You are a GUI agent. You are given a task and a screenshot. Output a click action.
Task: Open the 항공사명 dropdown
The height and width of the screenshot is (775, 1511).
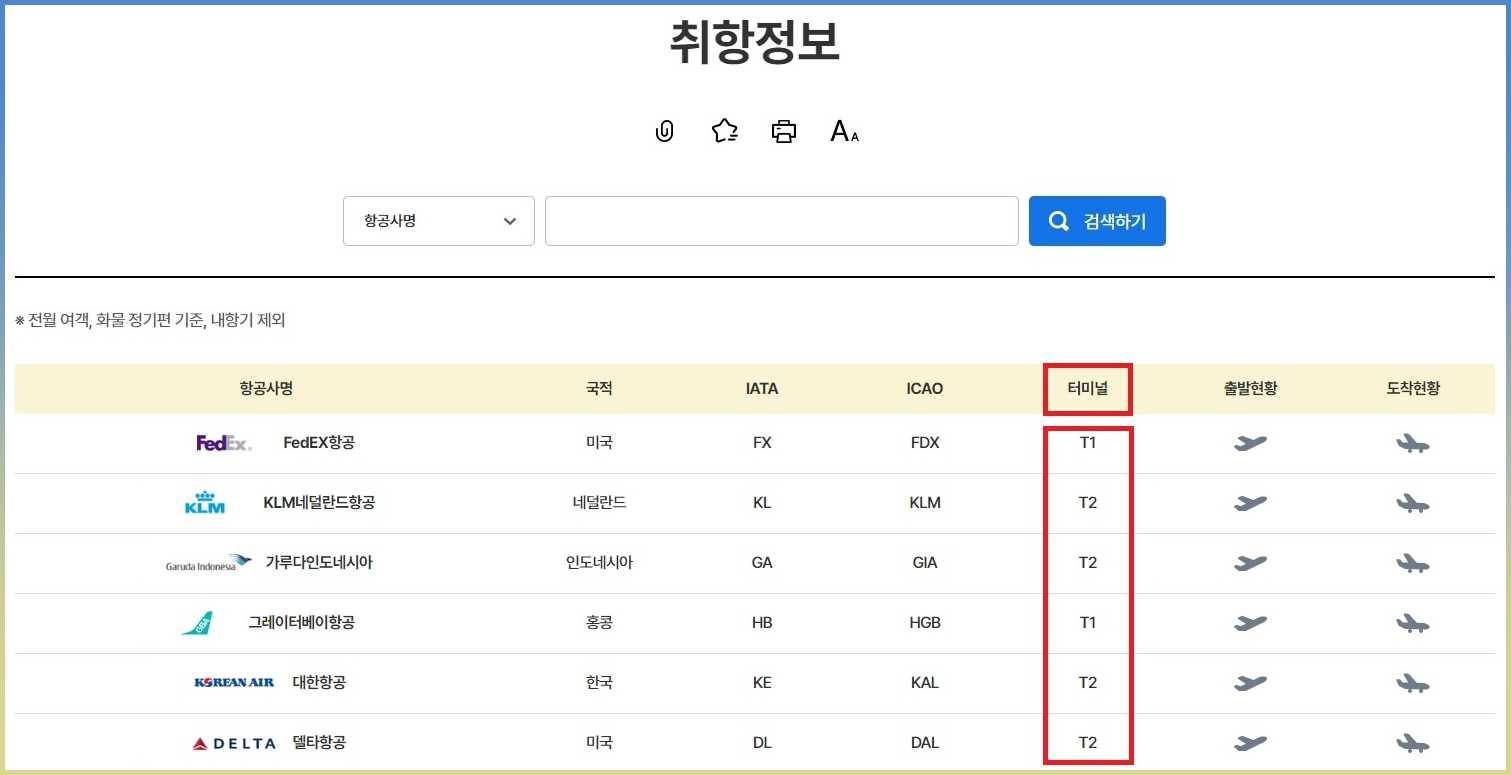pos(437,221)
